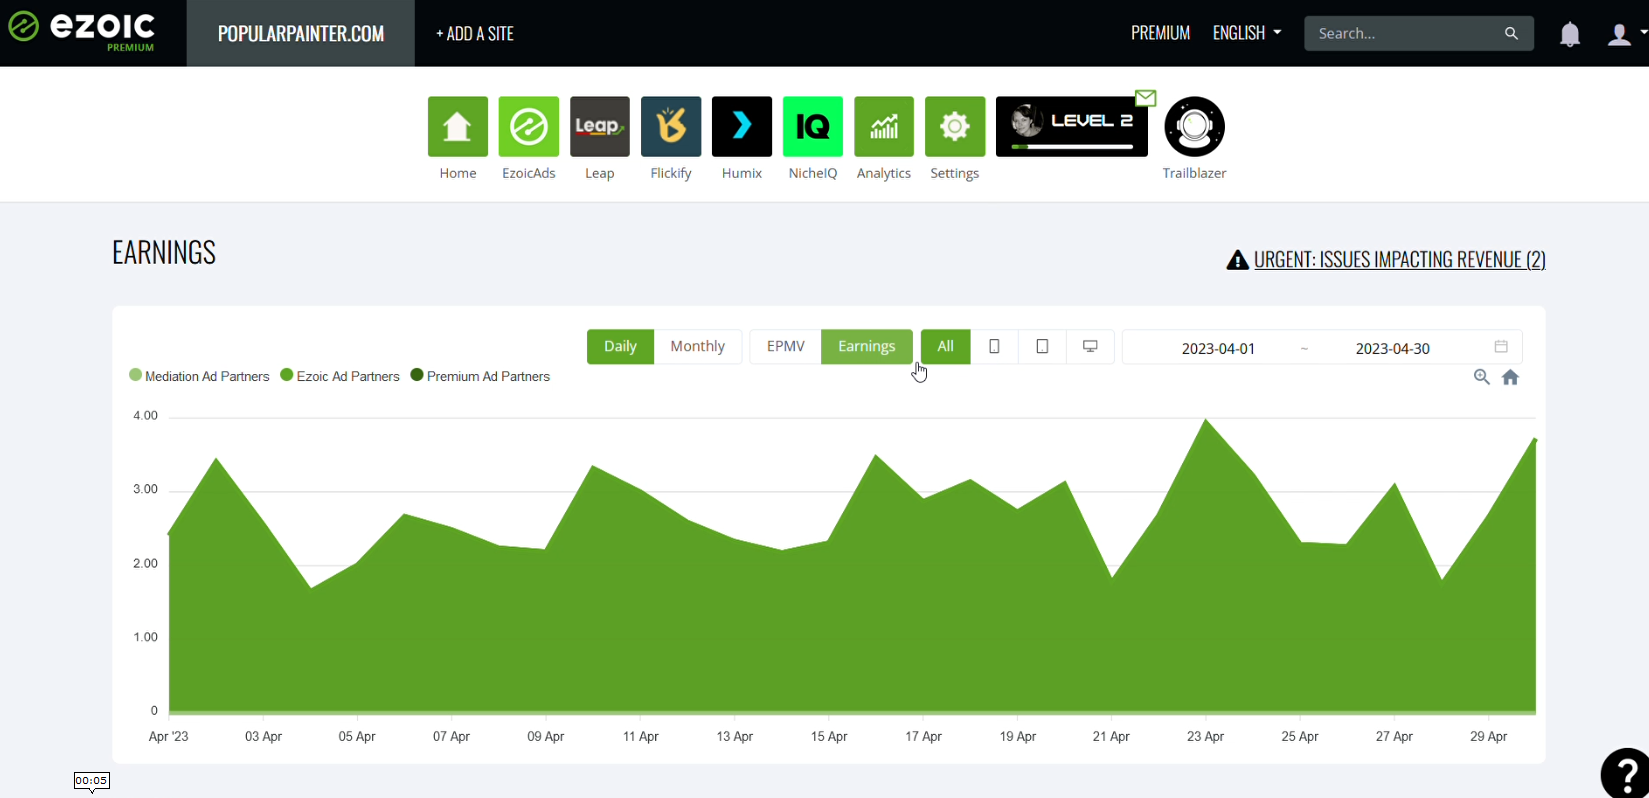Viewport: 1649px width, 798px height.
Task: Open the Home dashboard icon
Action: (x=458, y=127)
